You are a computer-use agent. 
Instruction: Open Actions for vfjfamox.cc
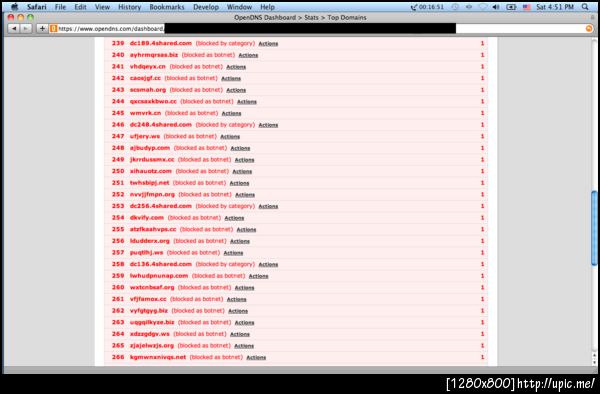[236, 300]
